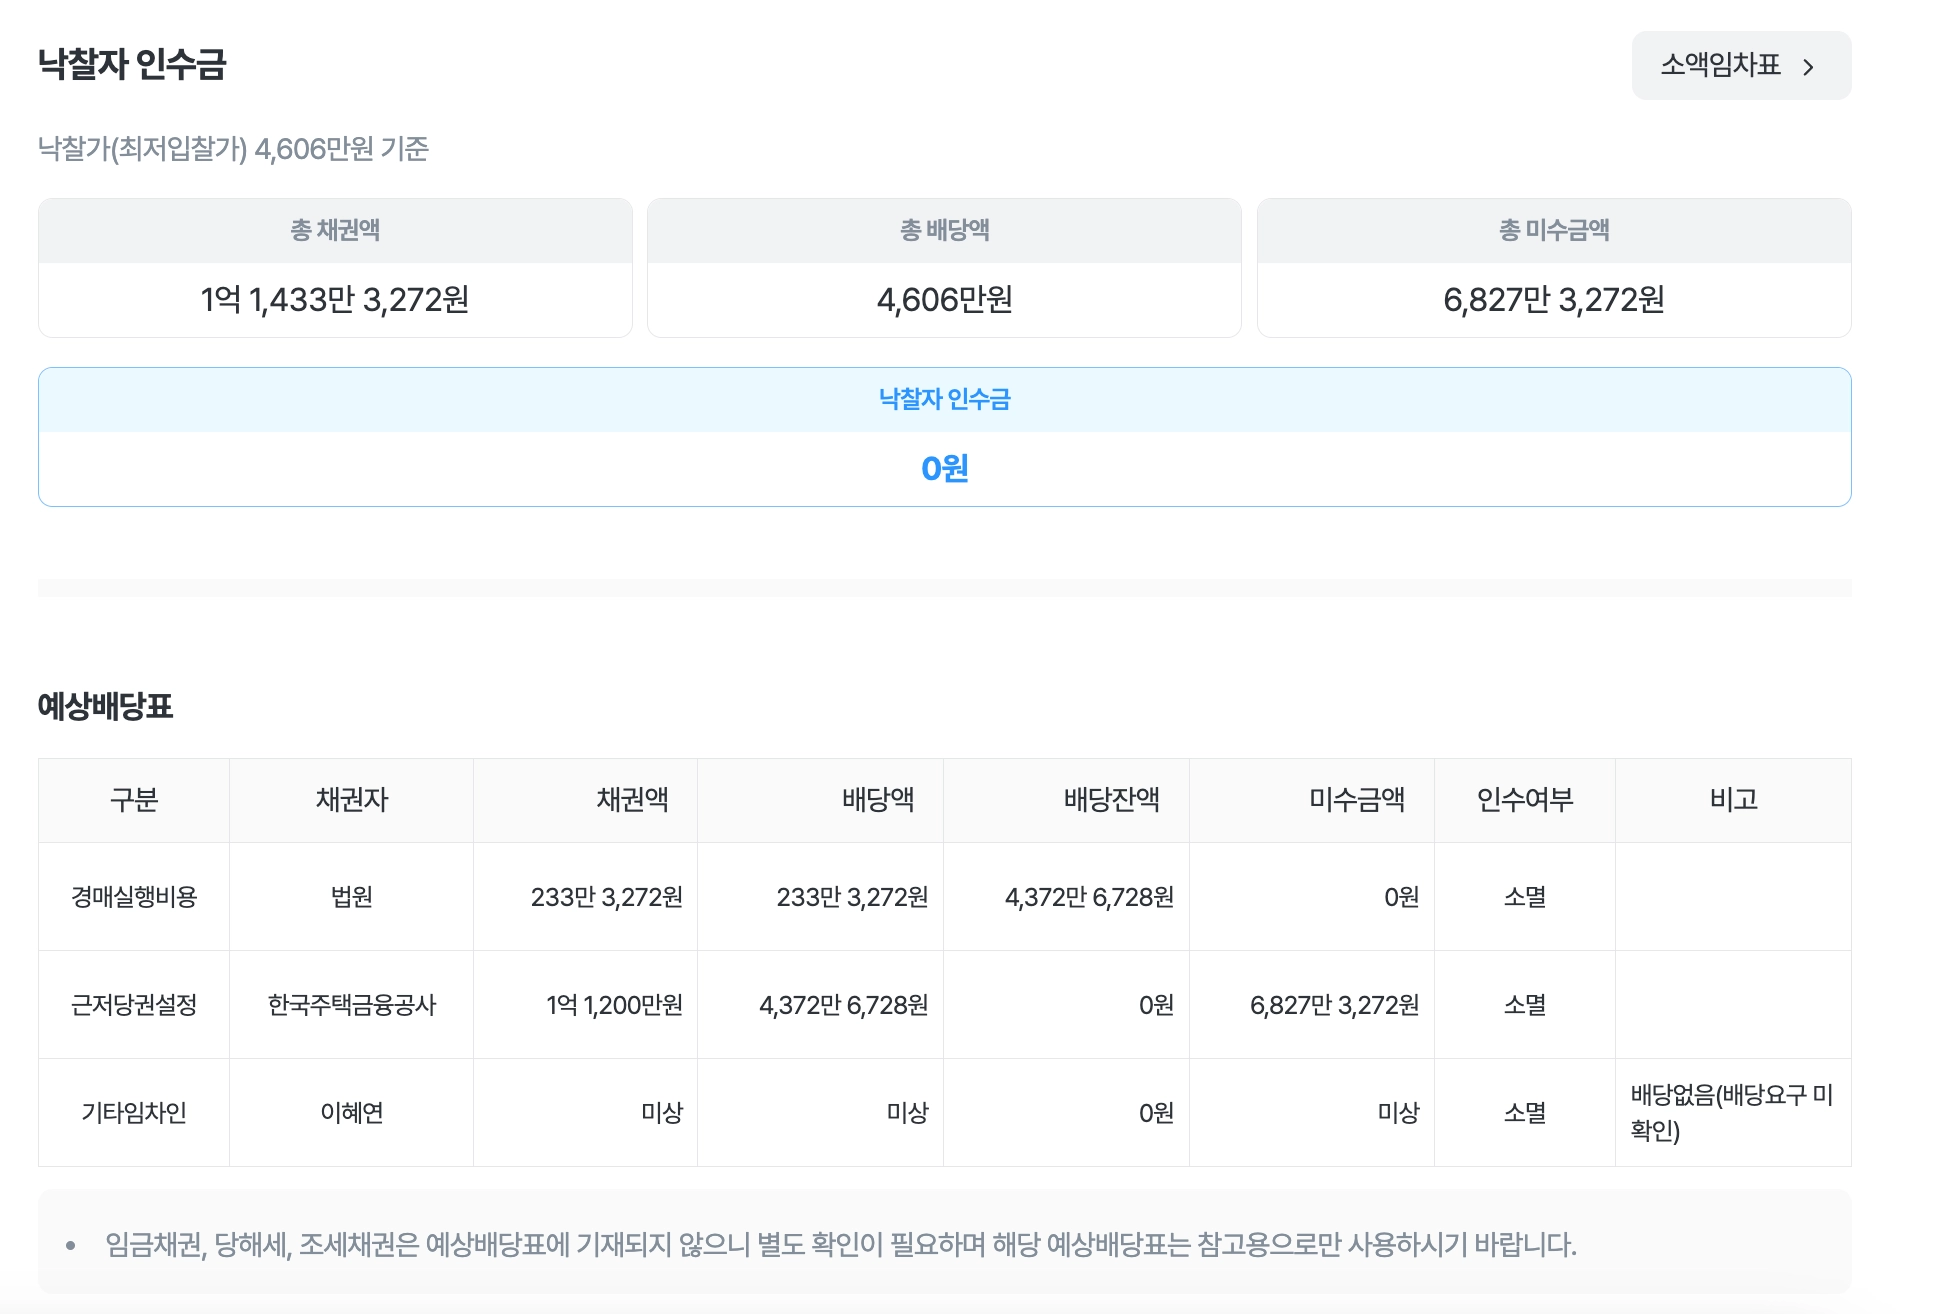Click the 배당액 column header

[x=878, y=800]
